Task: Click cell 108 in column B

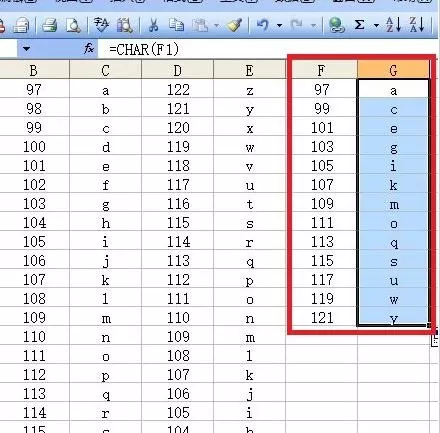Action: 34,298
